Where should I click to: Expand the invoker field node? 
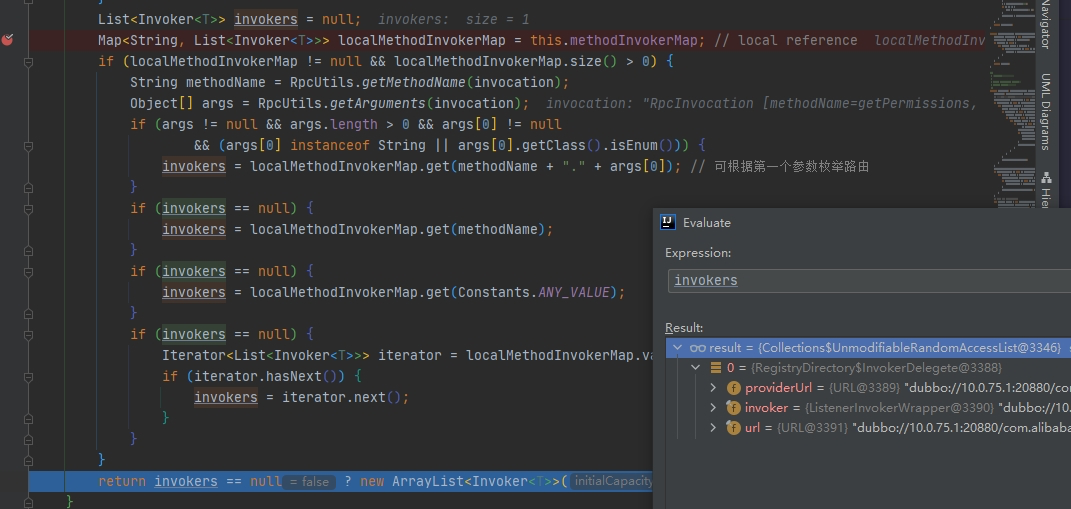(714, 408)
